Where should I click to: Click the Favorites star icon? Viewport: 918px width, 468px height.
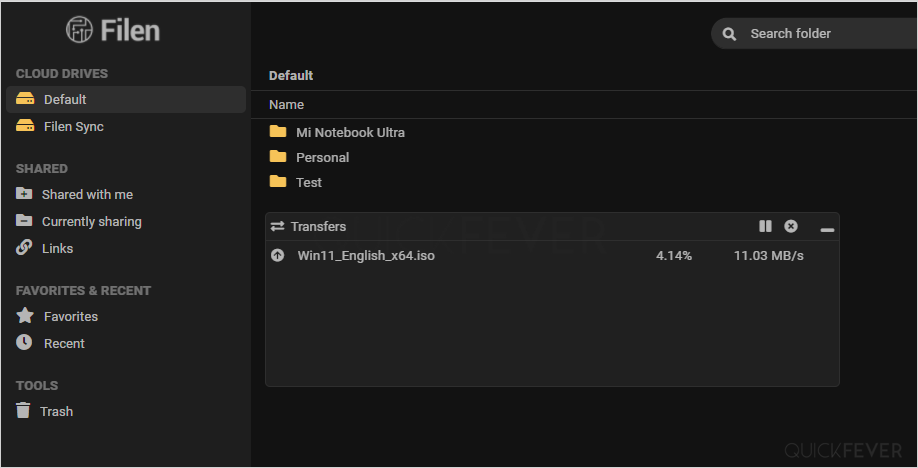coord(25,315)
